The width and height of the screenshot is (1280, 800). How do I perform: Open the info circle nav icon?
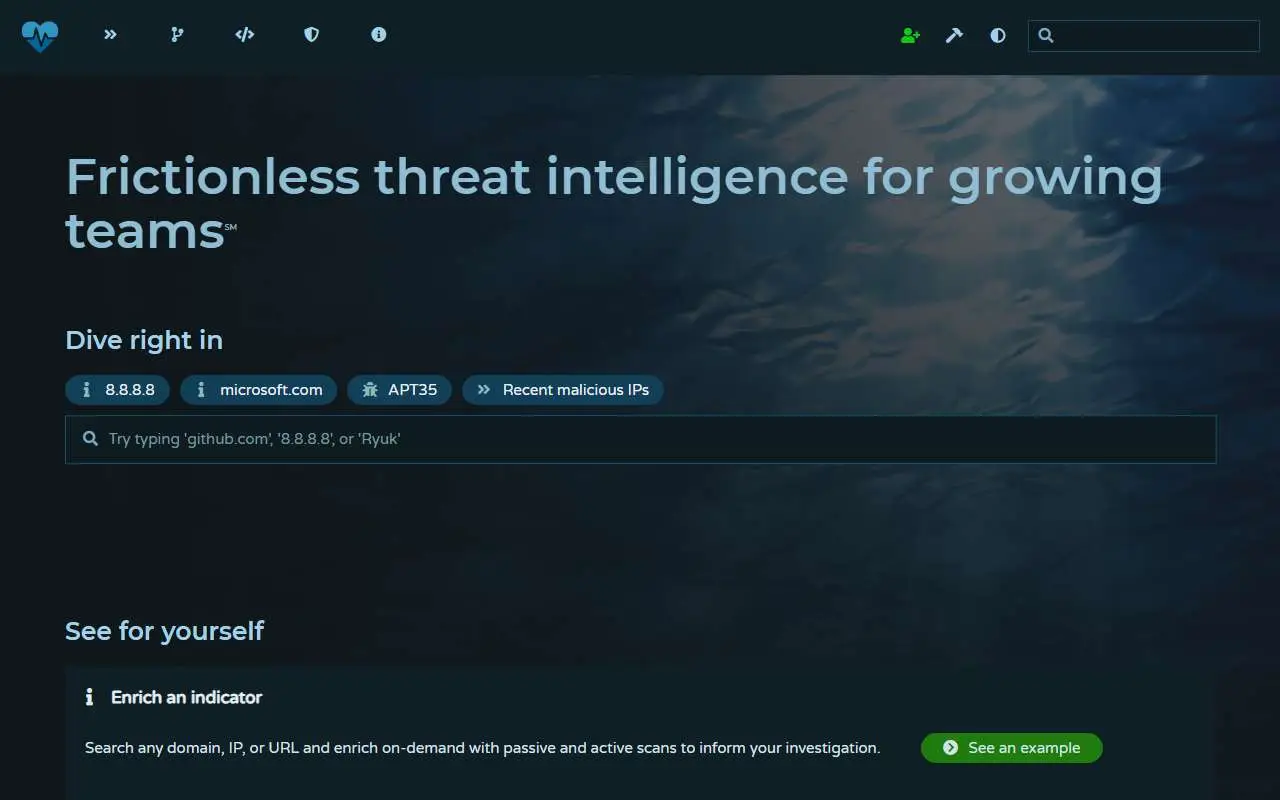pyautogui.click(x=378, y=34)
